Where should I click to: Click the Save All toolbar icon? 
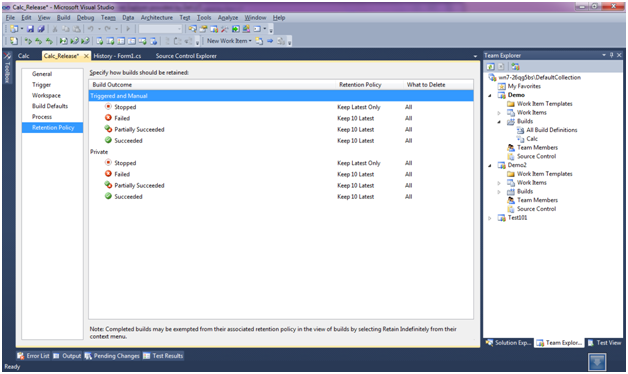coord(40,29)
